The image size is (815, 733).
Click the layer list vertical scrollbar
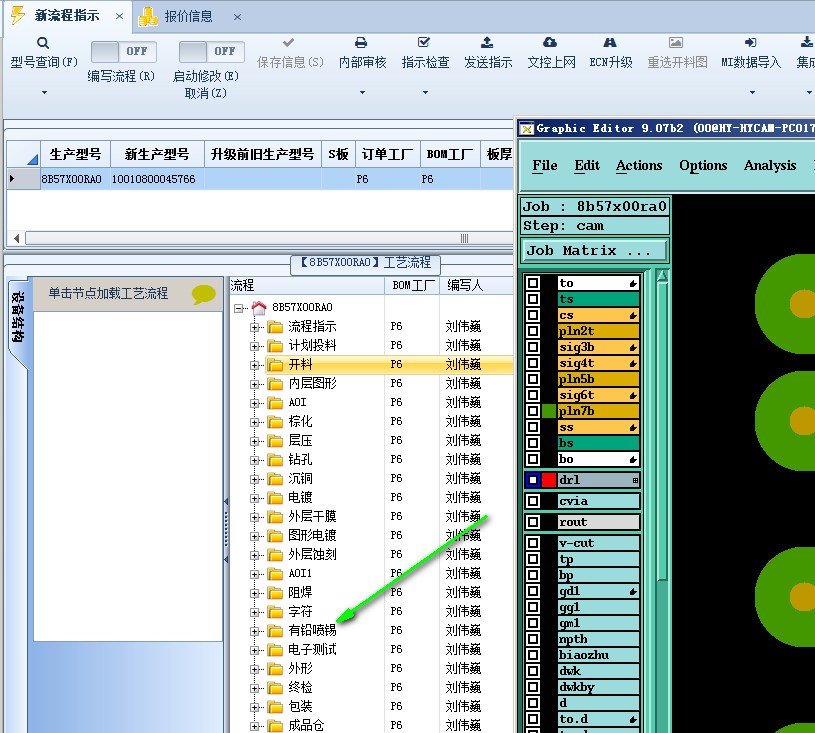coord(662,431)
